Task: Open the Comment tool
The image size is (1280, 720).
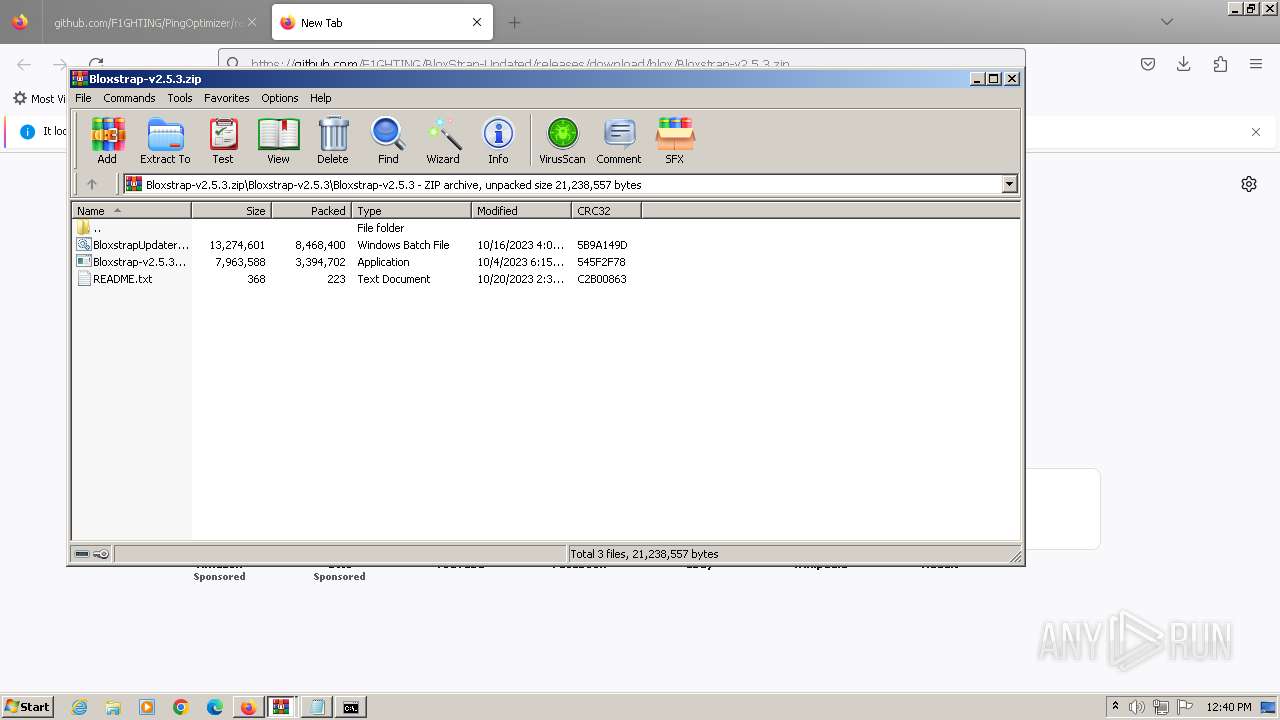Action: pyautogui.click(x=619, y=140)
